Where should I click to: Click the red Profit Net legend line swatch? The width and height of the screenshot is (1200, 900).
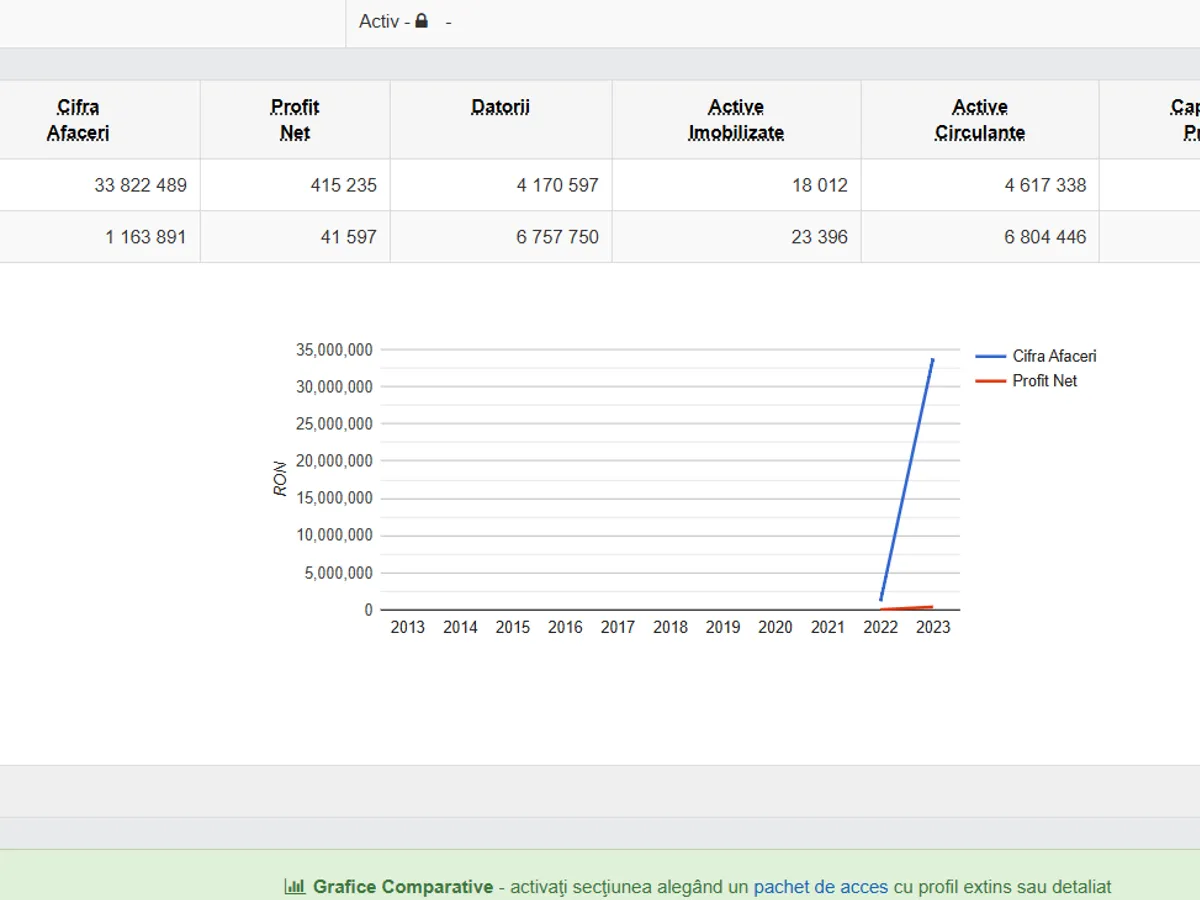click(990, 381)
